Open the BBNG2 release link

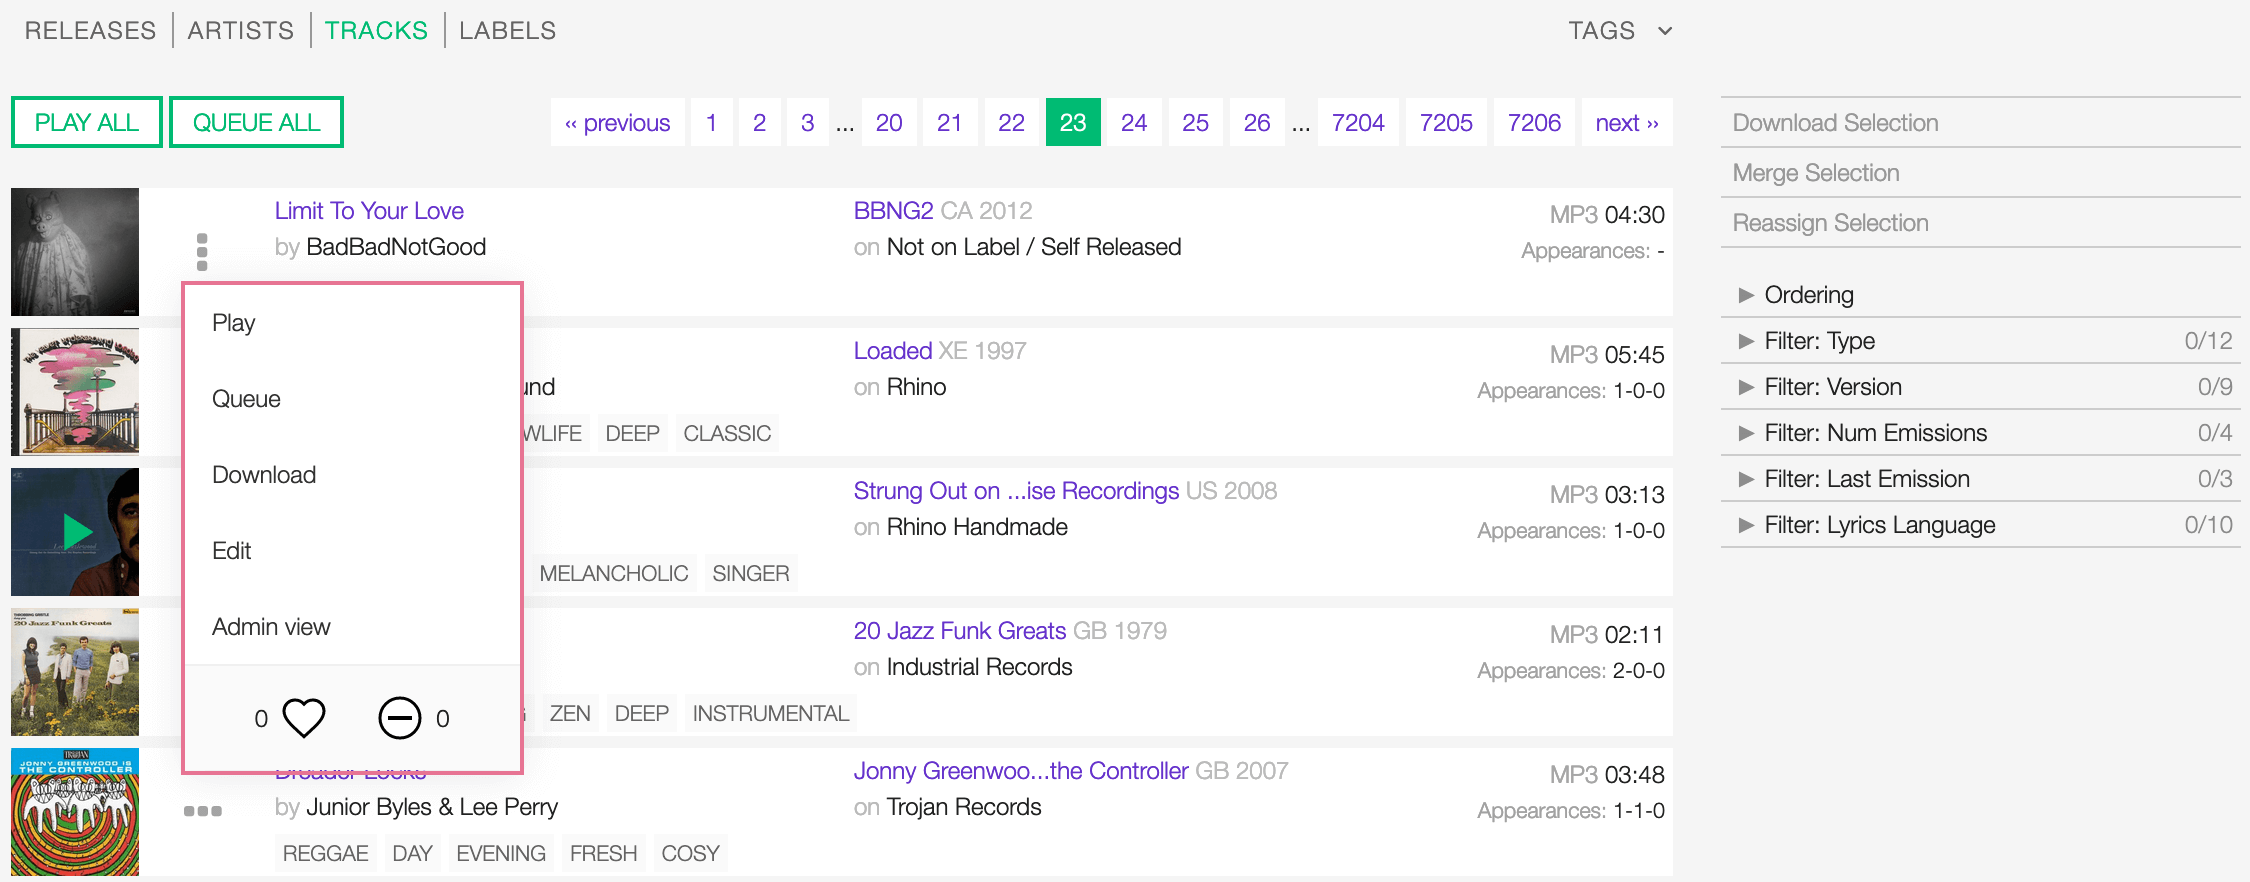(x=893, y=211)
